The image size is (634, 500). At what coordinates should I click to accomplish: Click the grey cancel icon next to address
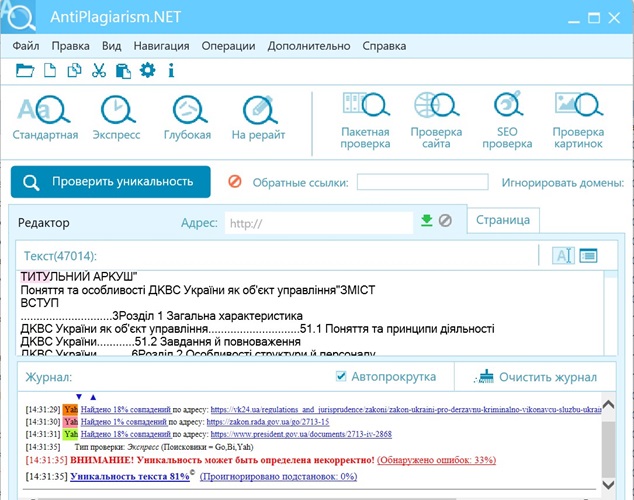click(445, 221)
